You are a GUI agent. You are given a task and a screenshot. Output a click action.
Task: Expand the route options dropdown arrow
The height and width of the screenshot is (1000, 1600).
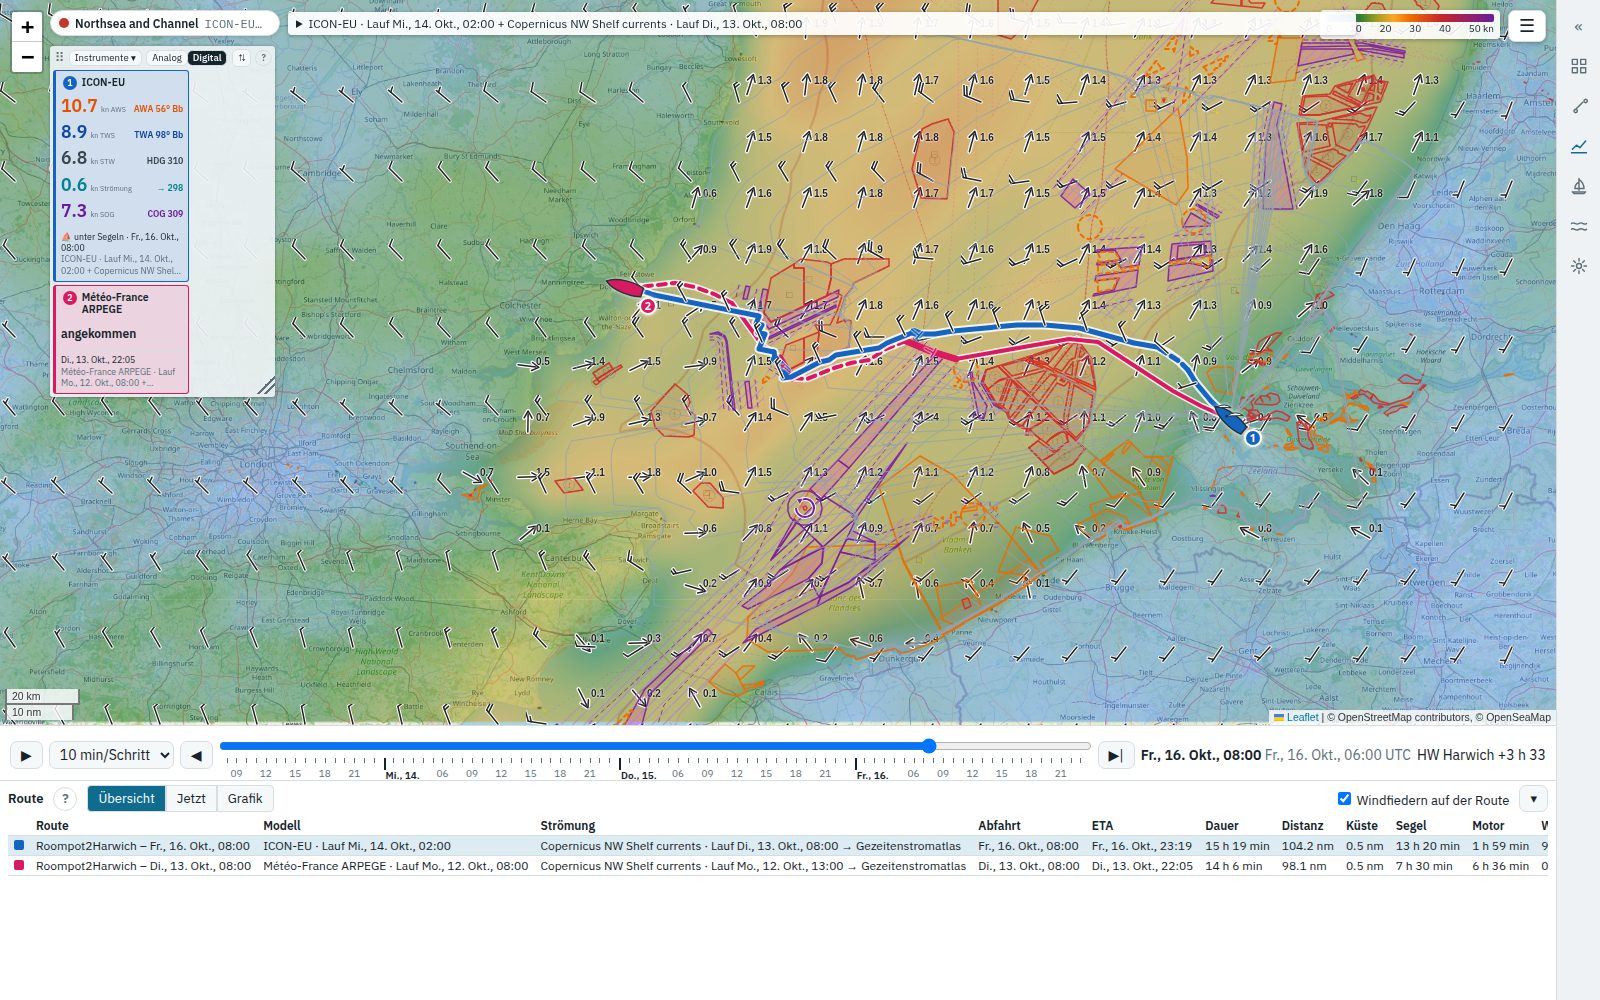[1533, 798]
